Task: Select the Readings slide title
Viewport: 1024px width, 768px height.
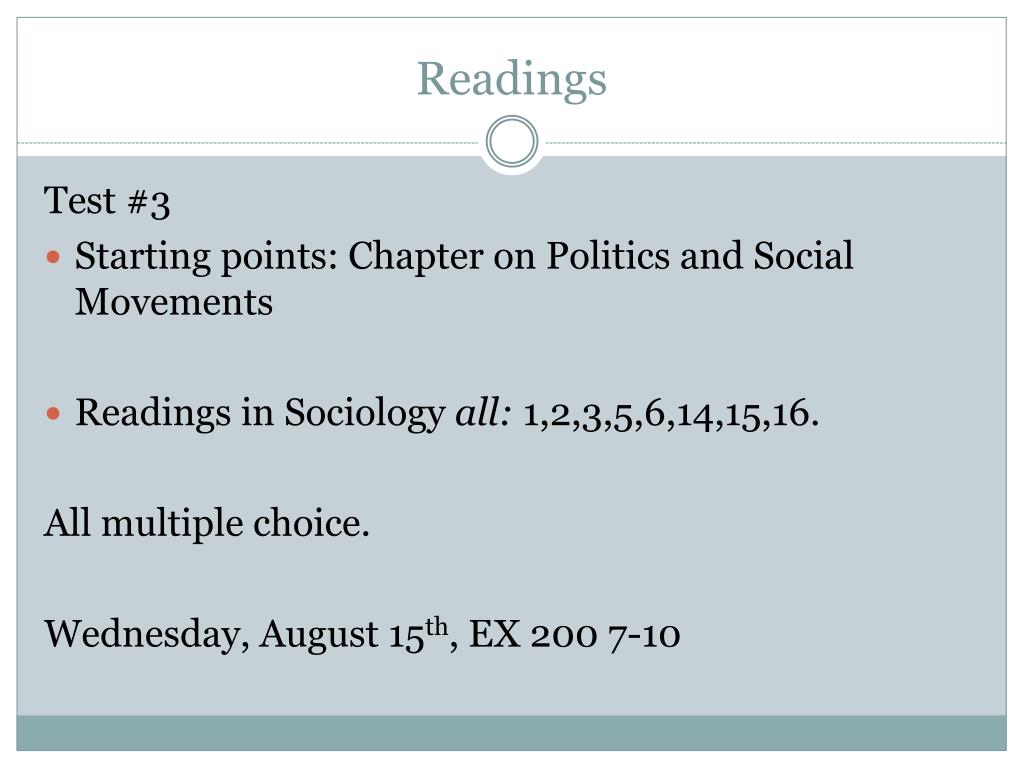Action: point(512,79)
